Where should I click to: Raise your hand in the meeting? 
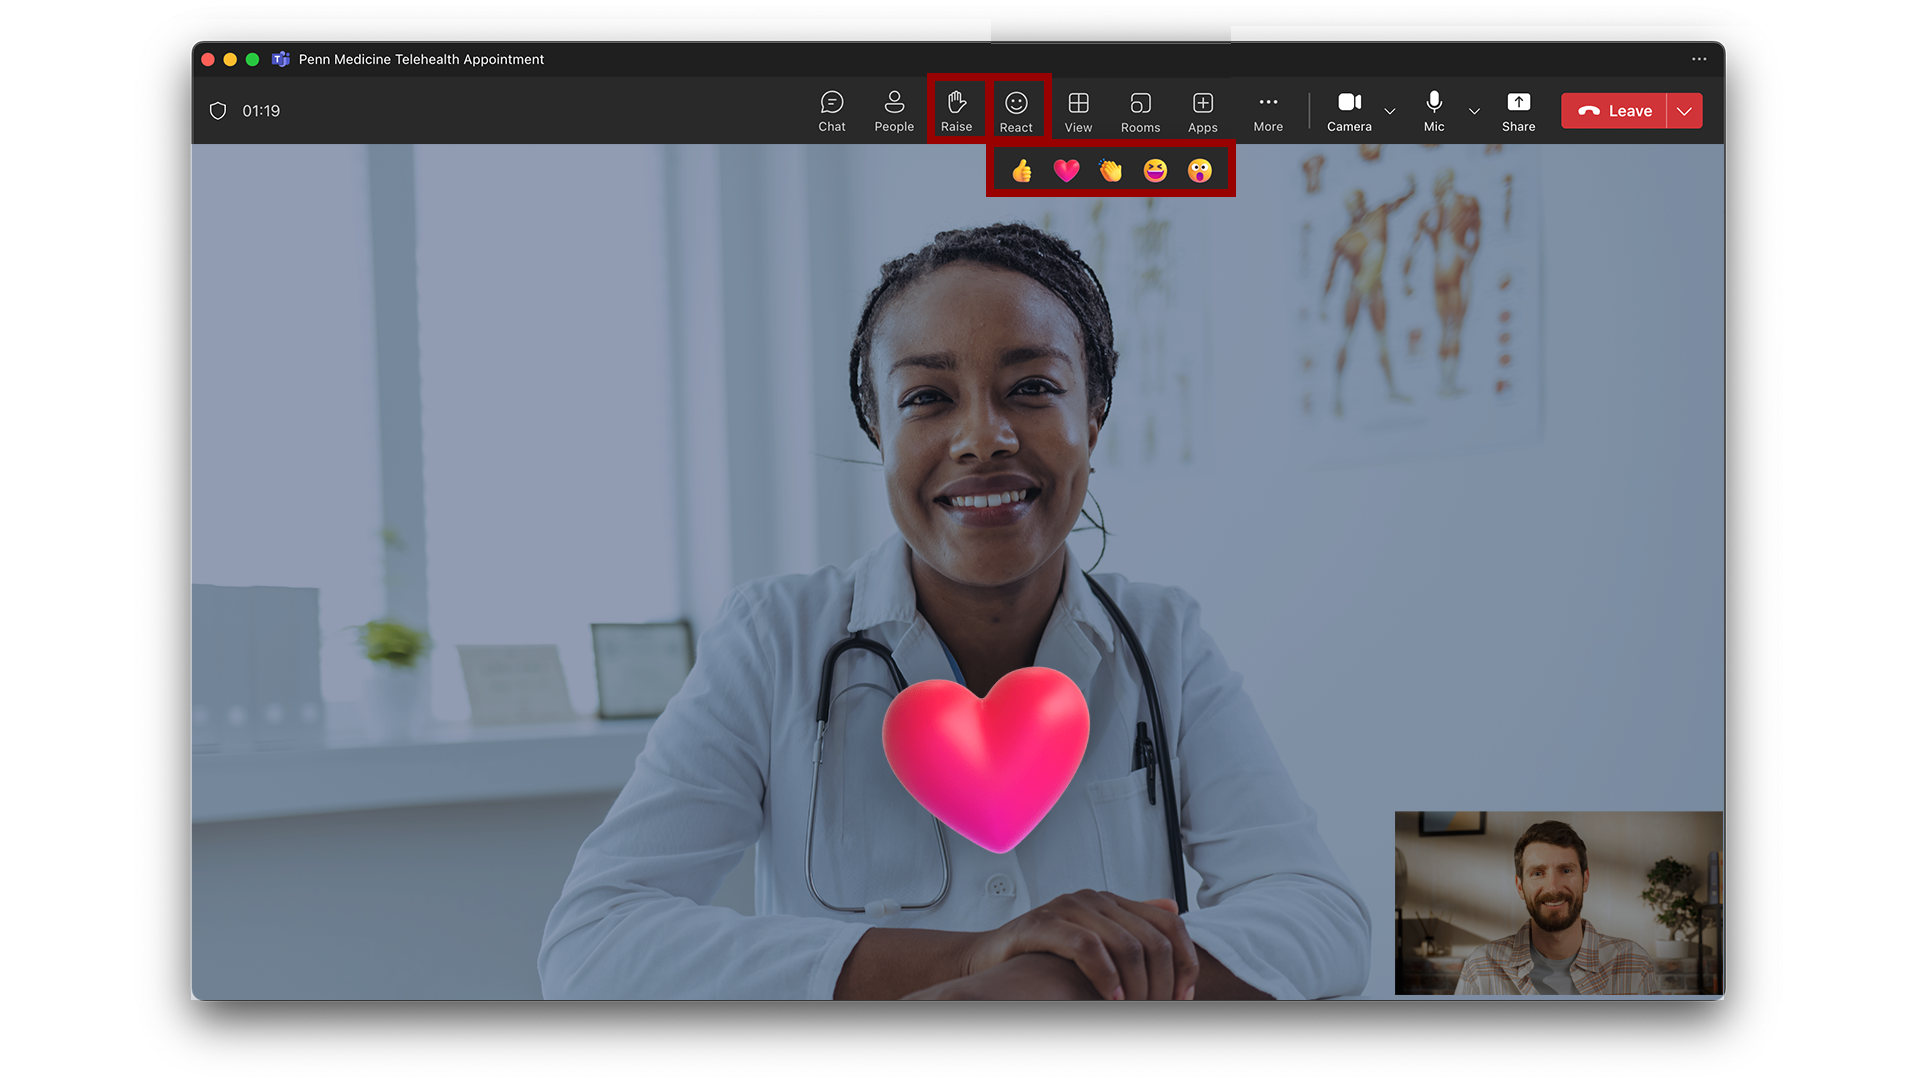(956, 110)
